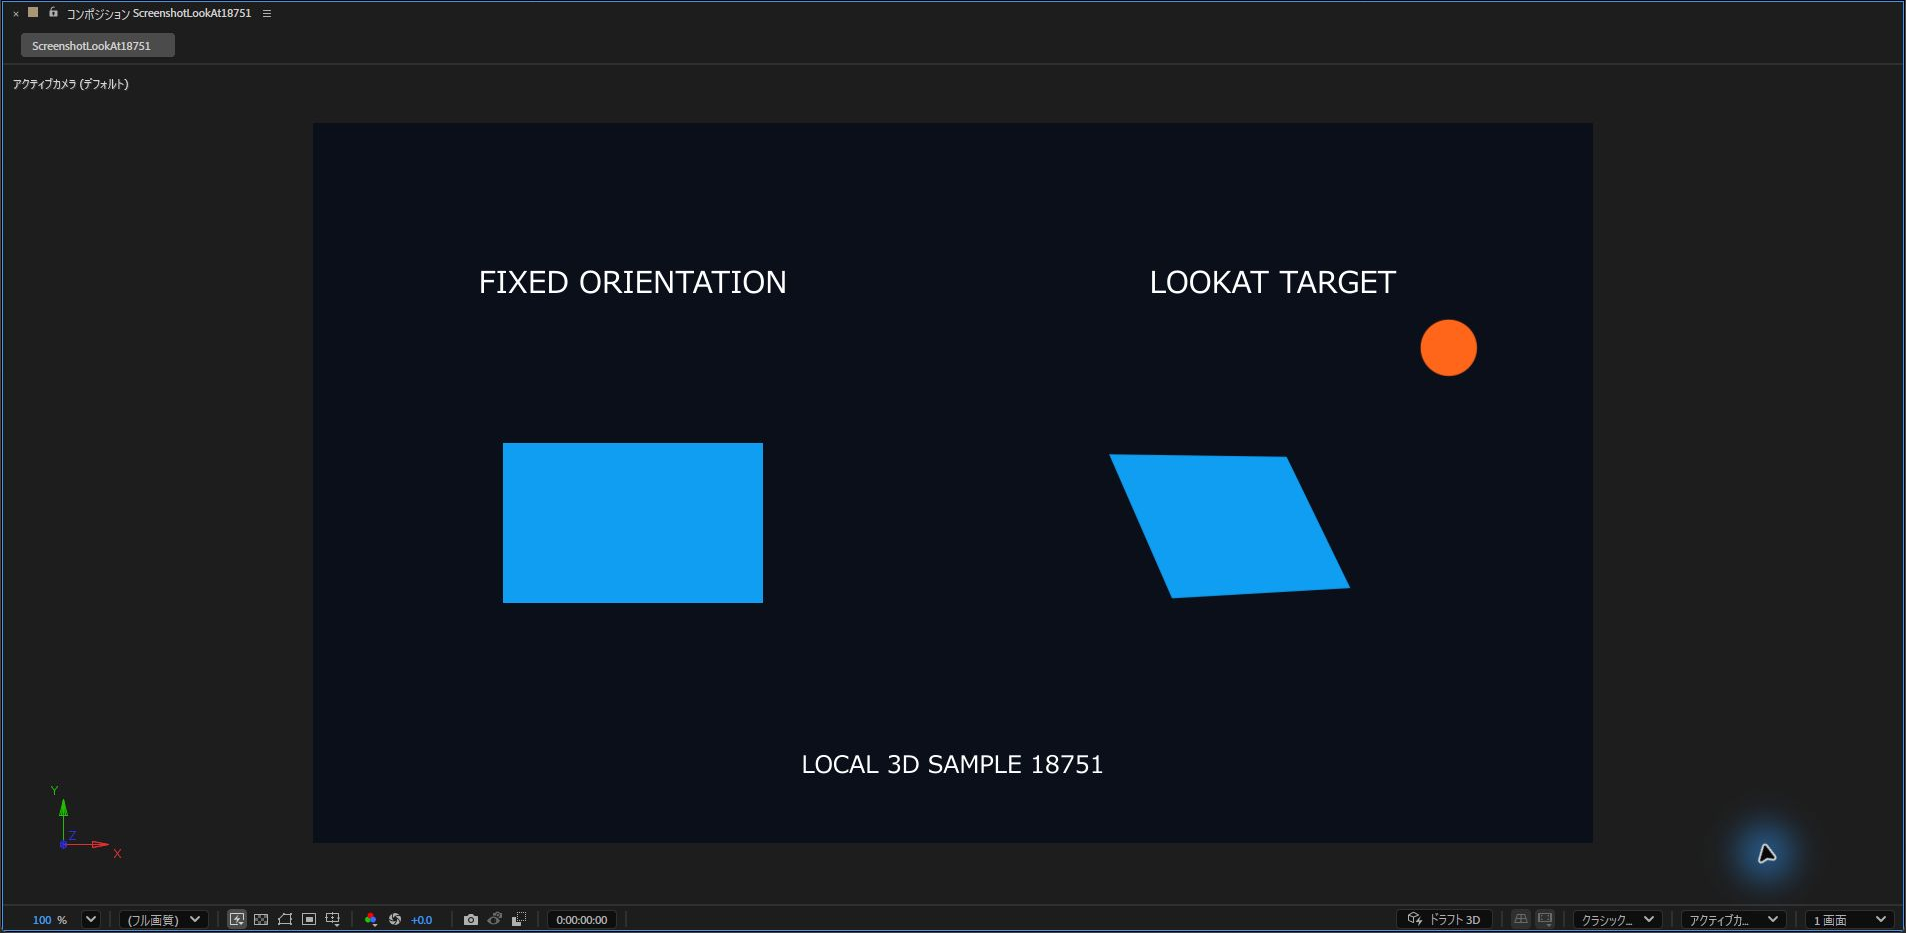Click the LOOKAT TARGET text layer
The height and width of the screenshot is (933, 1906).
point(1272,282)
